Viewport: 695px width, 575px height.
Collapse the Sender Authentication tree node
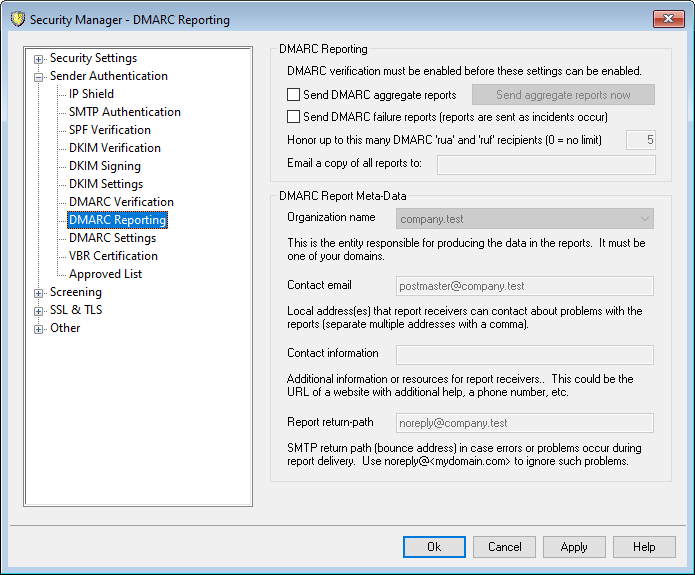pyautogui.click(x=39, y=77)
